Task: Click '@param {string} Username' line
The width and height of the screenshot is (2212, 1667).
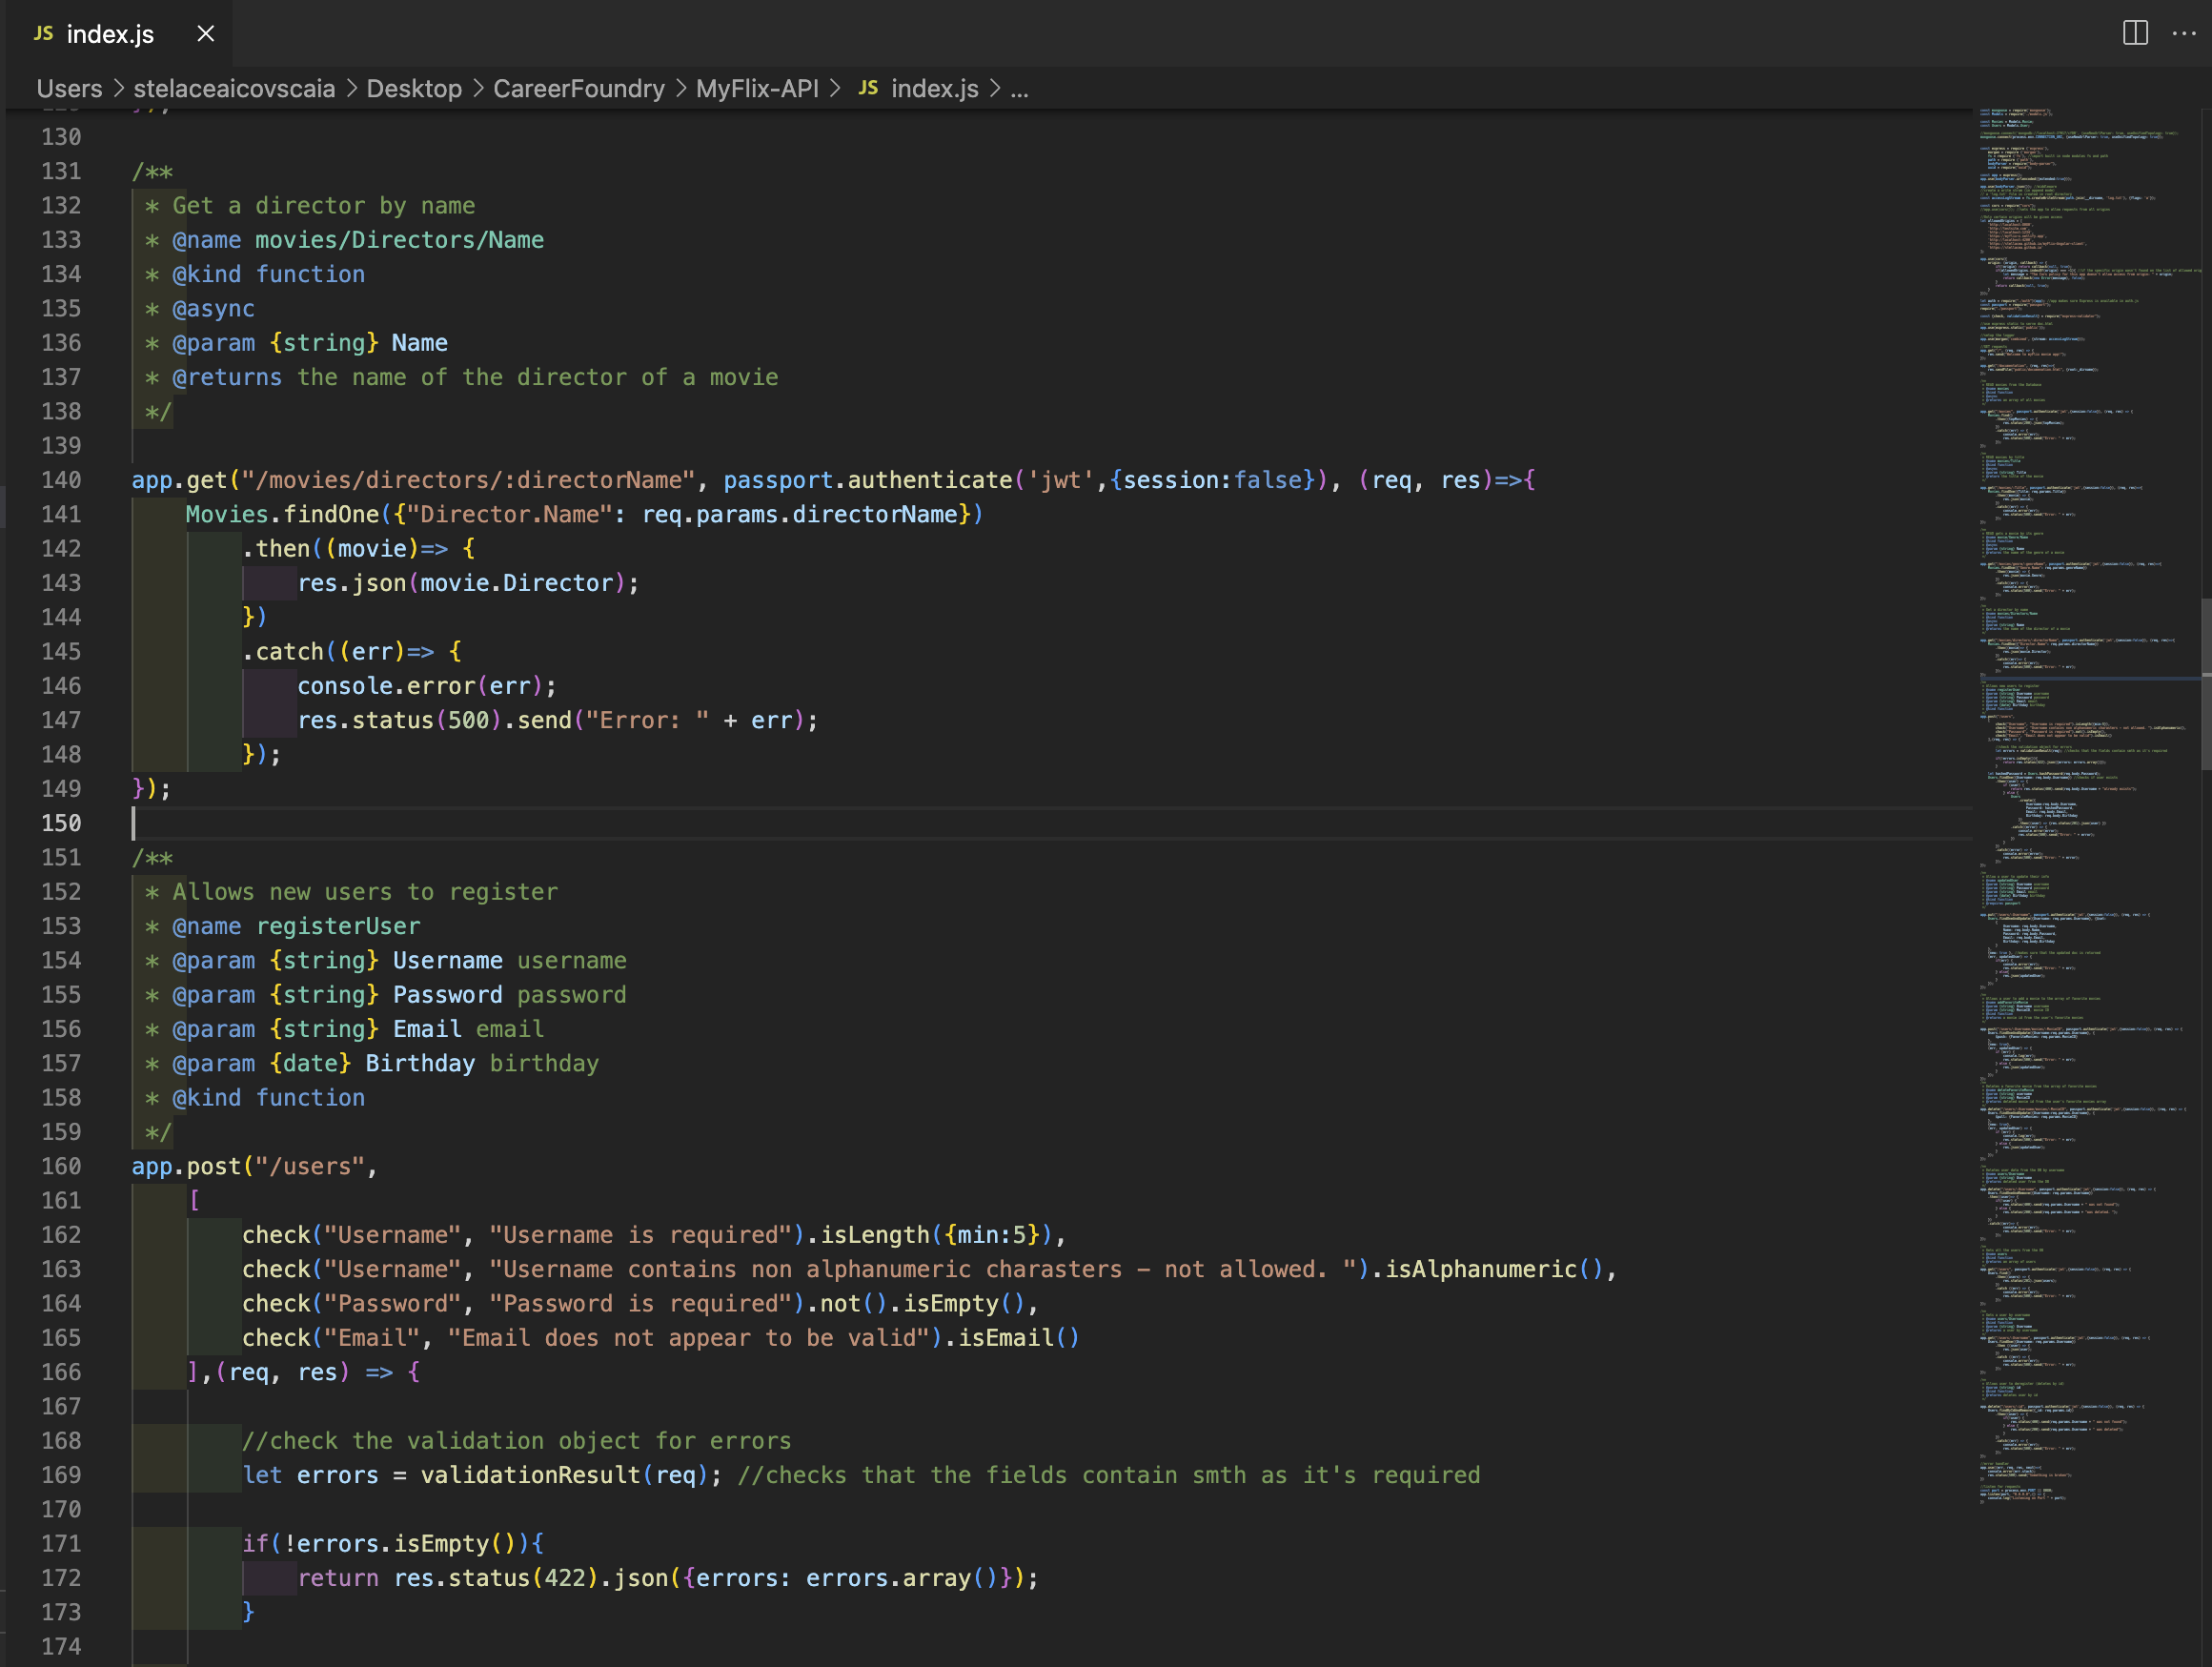Action: click(399, 960)
